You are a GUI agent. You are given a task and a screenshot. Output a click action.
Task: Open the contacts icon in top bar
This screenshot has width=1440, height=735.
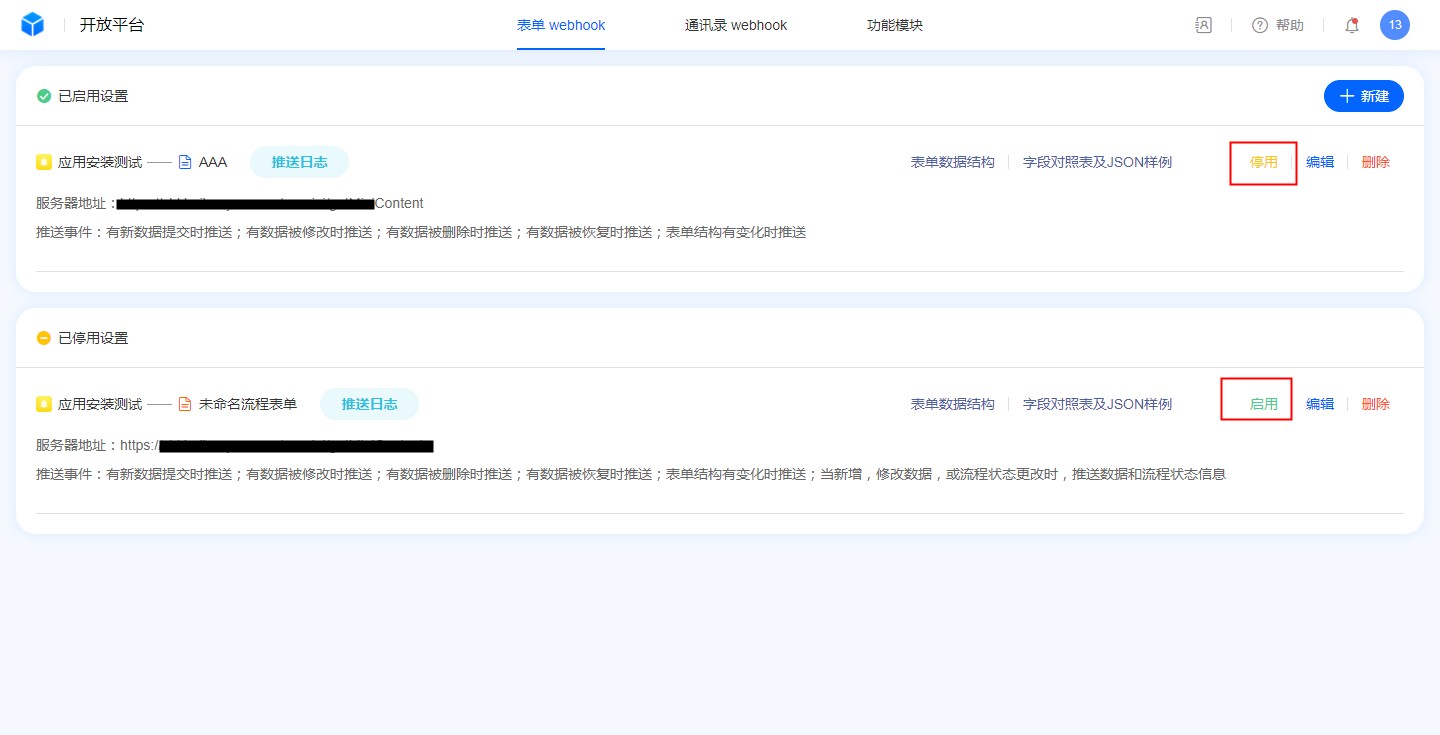click(x=1203, y=25)
